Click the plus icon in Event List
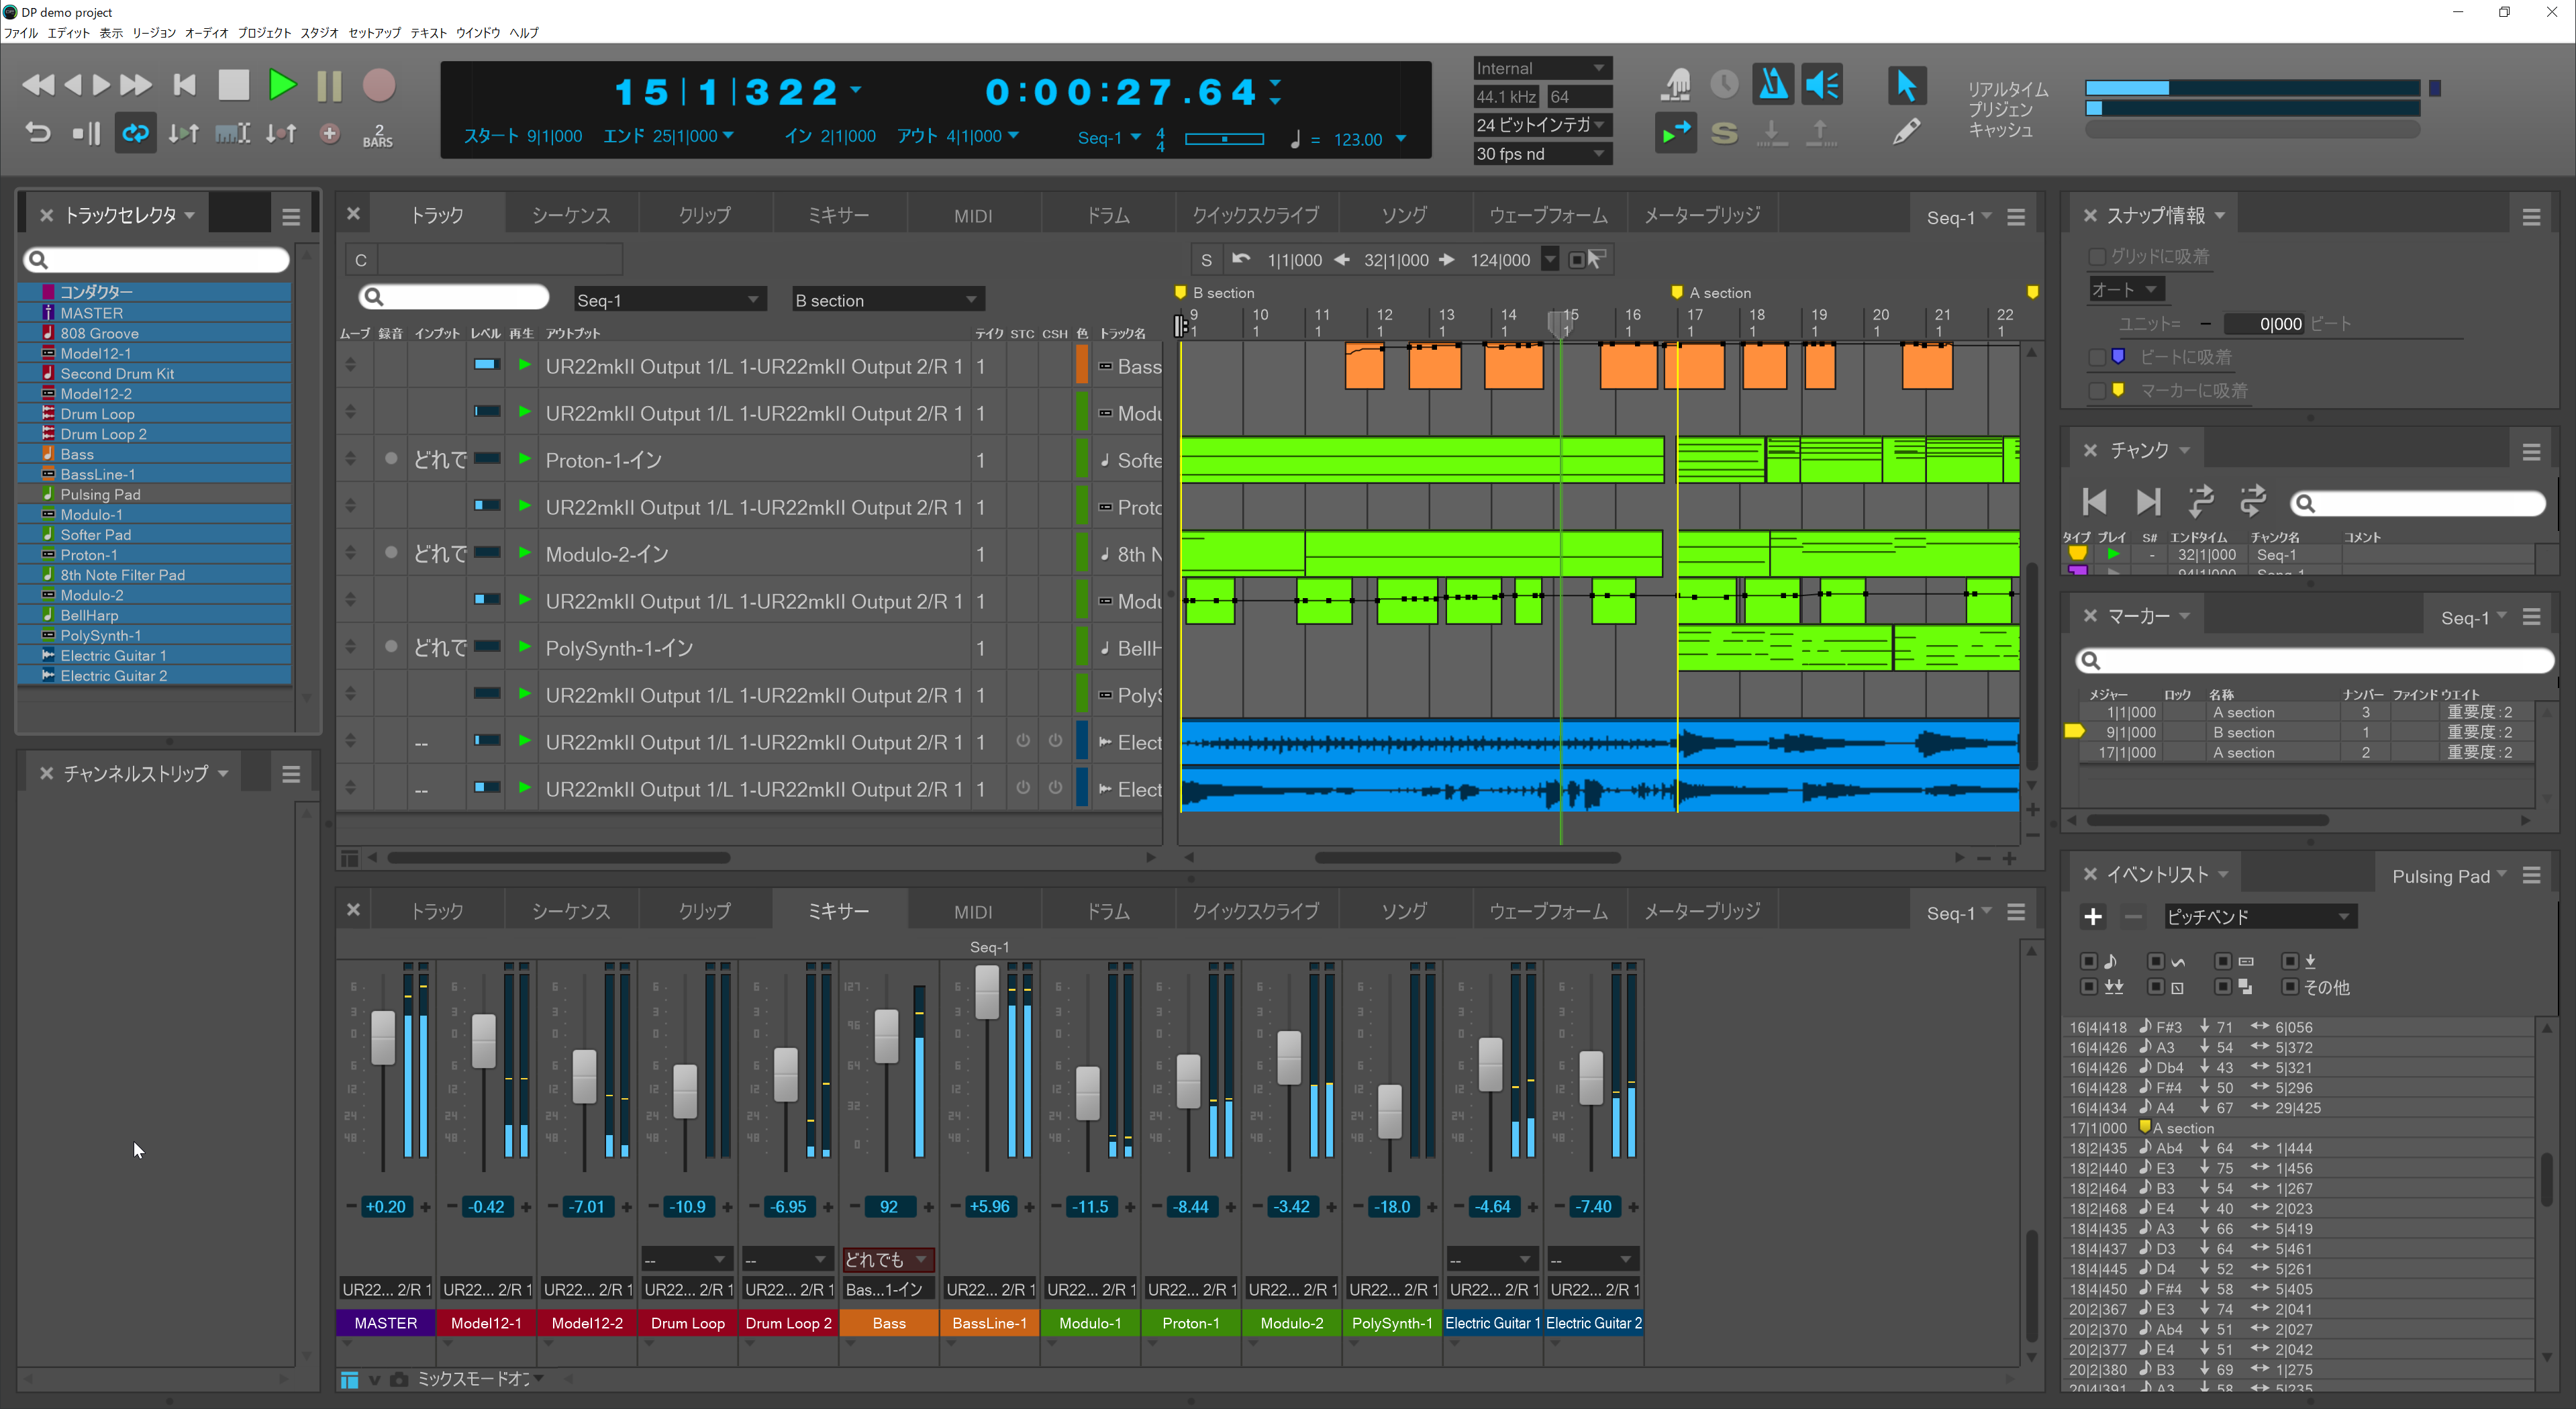 2093,916
